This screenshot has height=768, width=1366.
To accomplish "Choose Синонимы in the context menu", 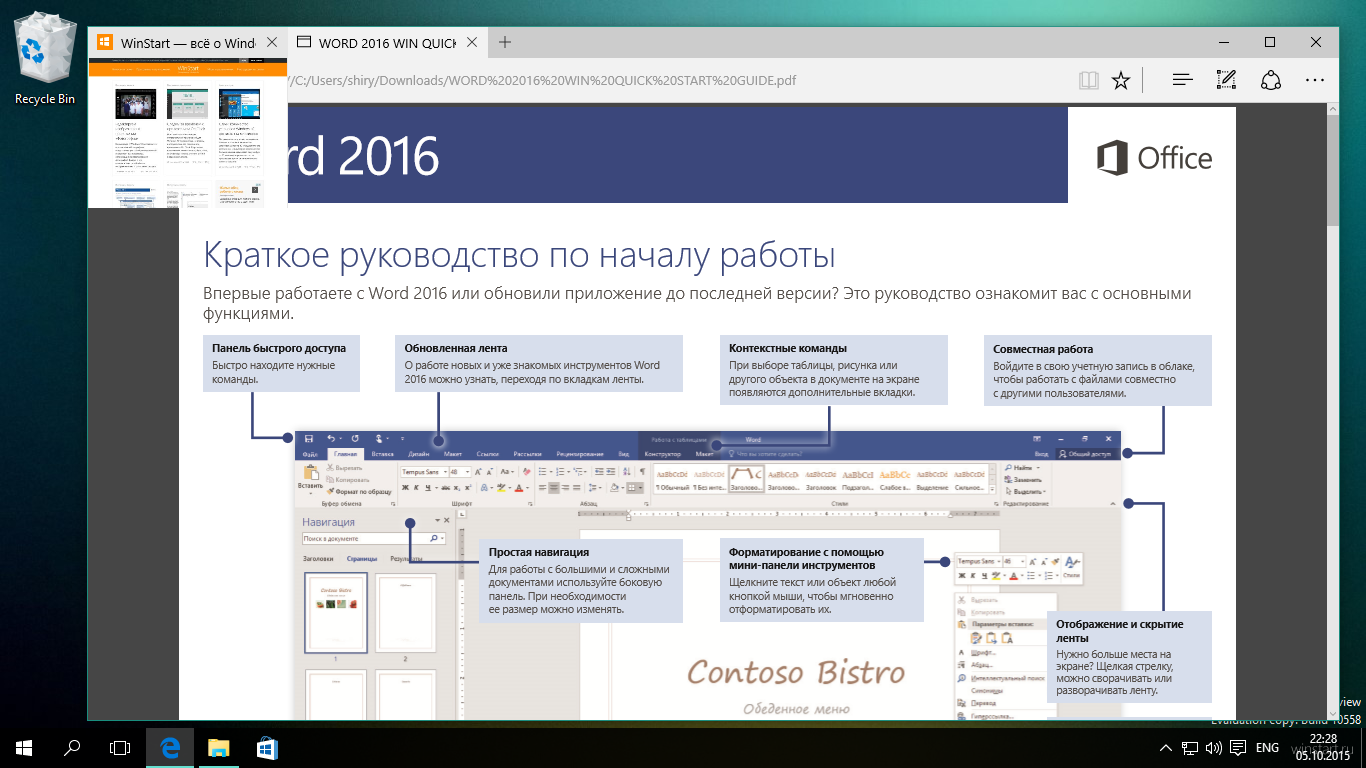I will [x=987, y=690].
